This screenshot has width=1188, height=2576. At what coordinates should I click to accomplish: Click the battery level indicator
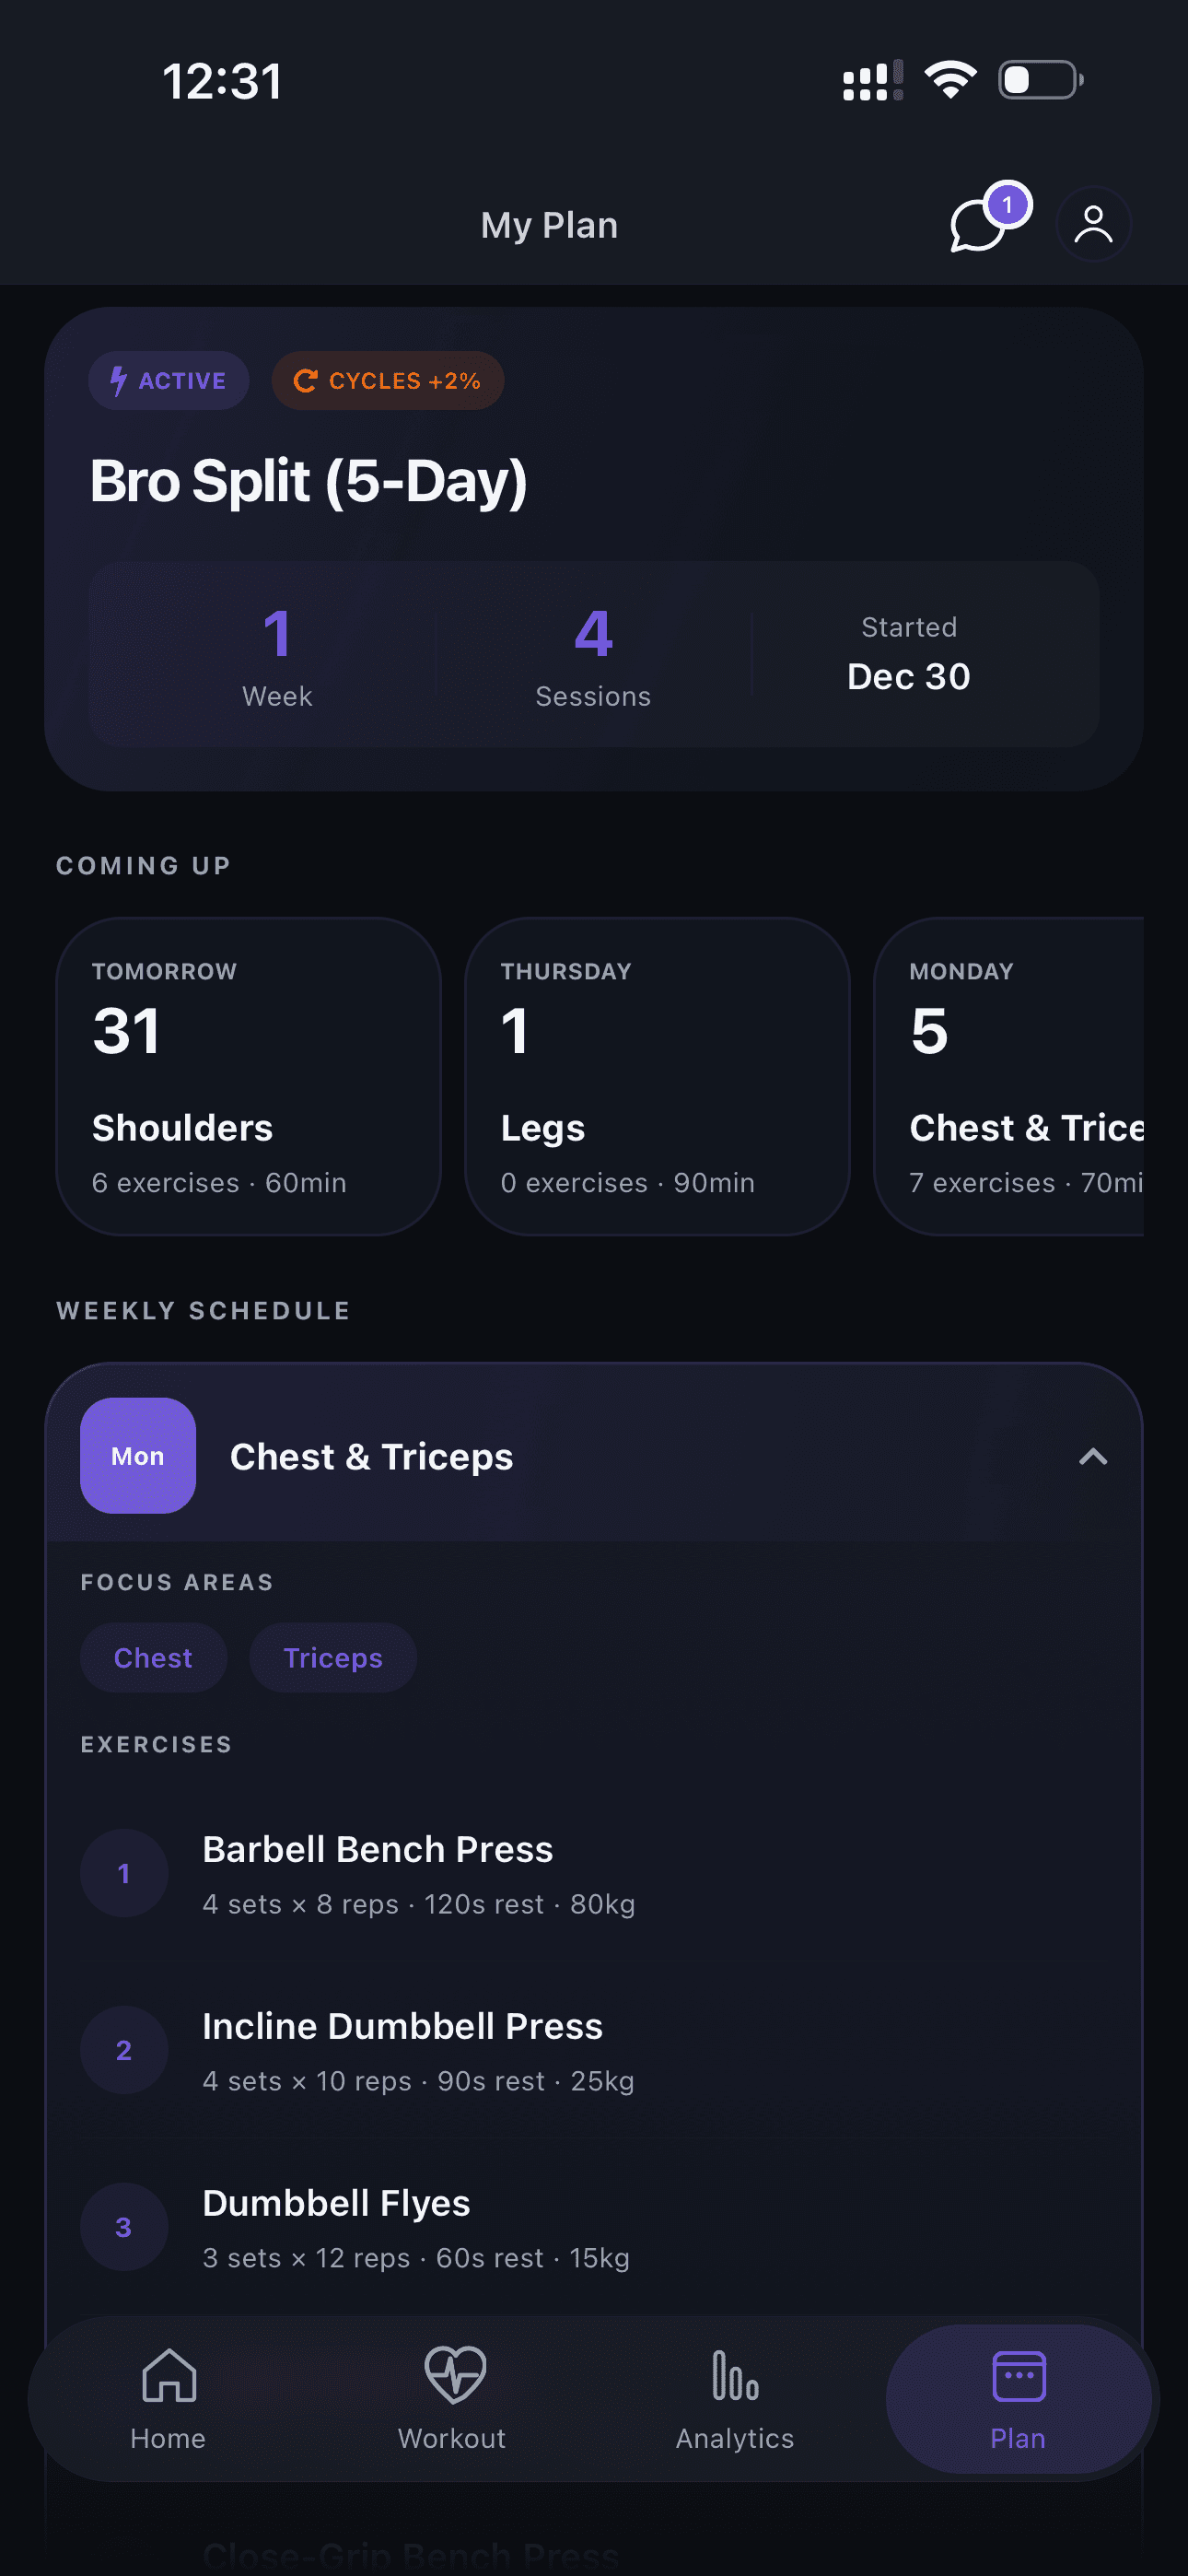click(x=1040, y=79)
